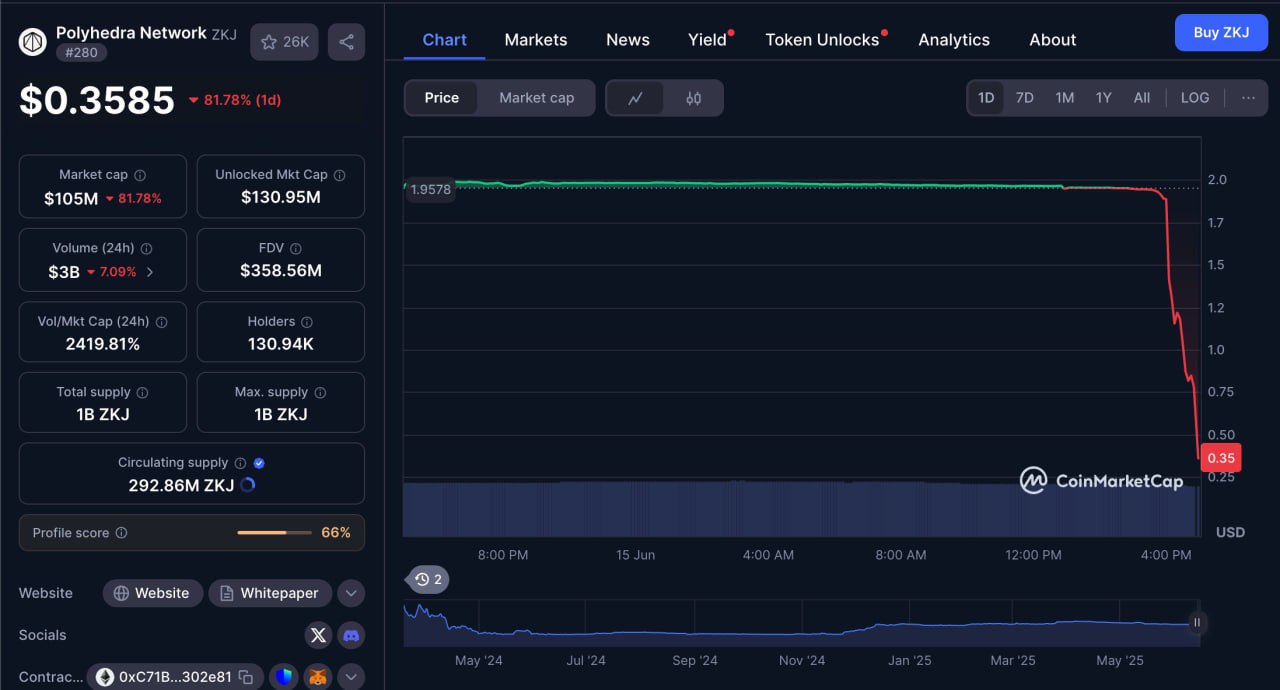Click the 2419.81% Vol/Mkt Cap value
The width and height of the screenshot is (1280, 690).
coord(103,344)
